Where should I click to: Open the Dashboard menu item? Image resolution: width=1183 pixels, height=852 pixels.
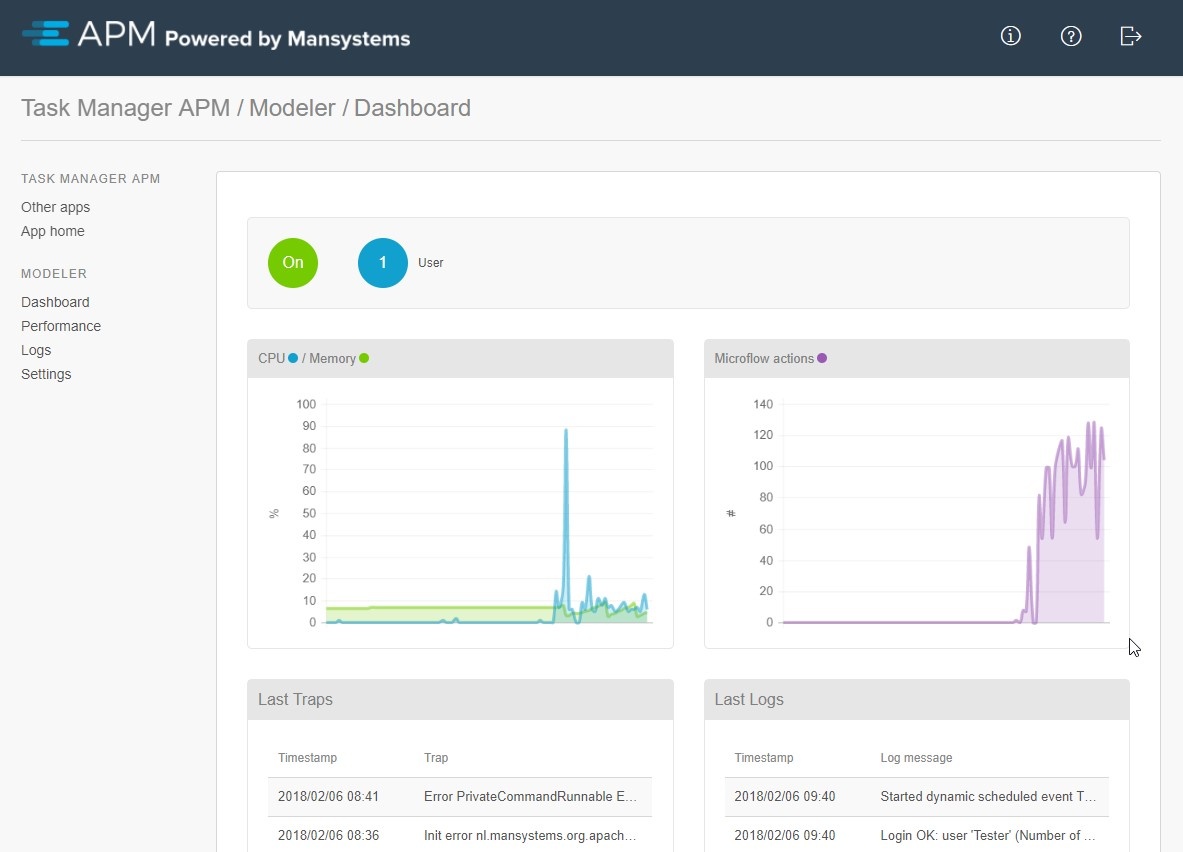[55, 302]
